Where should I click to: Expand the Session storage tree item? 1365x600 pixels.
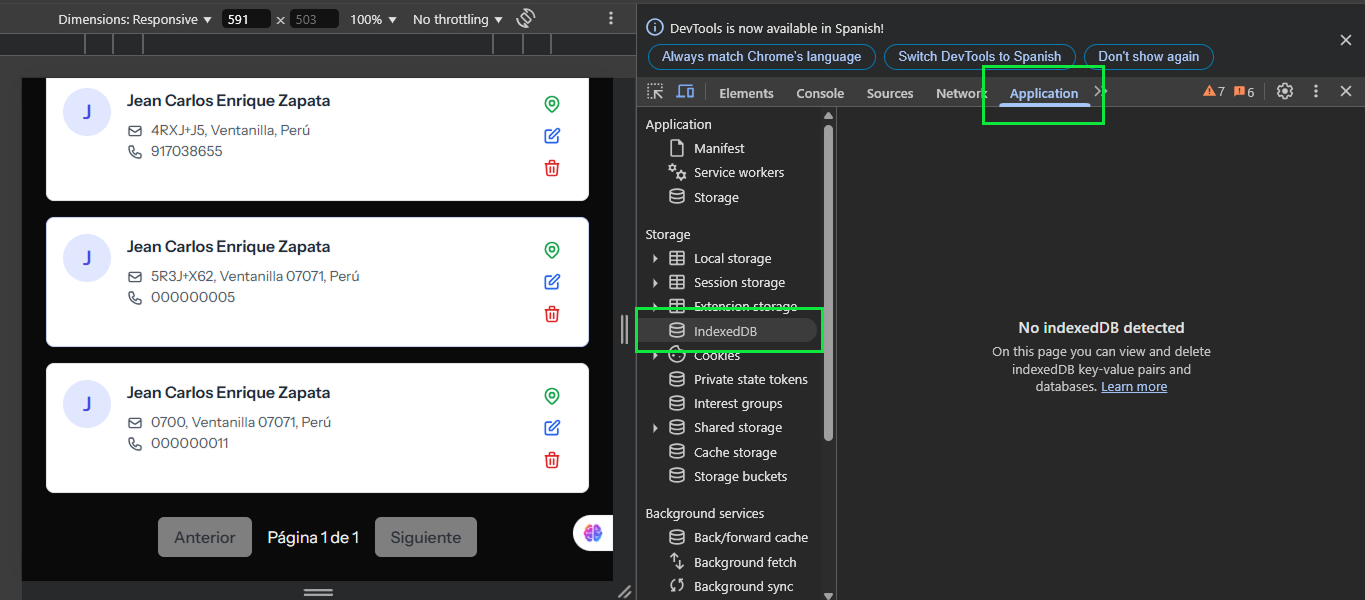point(655,283)
